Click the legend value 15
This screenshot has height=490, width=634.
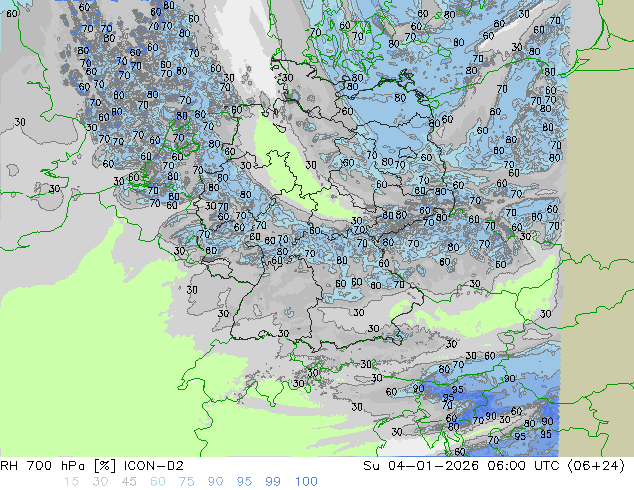(x=71, y=482)
